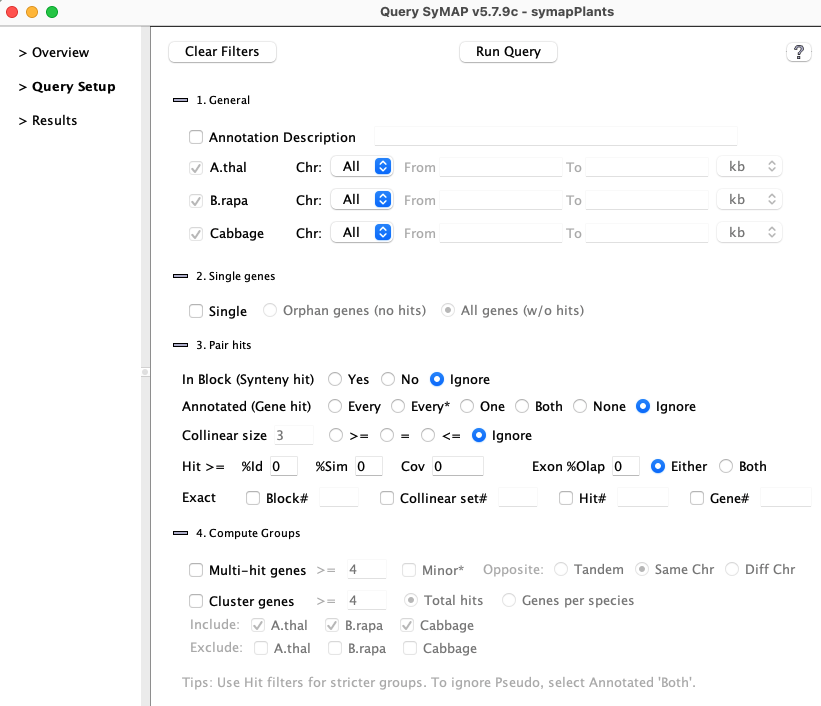Screen dimensions: 821x706
Task: Click the Block# number field
Action: pyautogui.click(x=339, y=498)
